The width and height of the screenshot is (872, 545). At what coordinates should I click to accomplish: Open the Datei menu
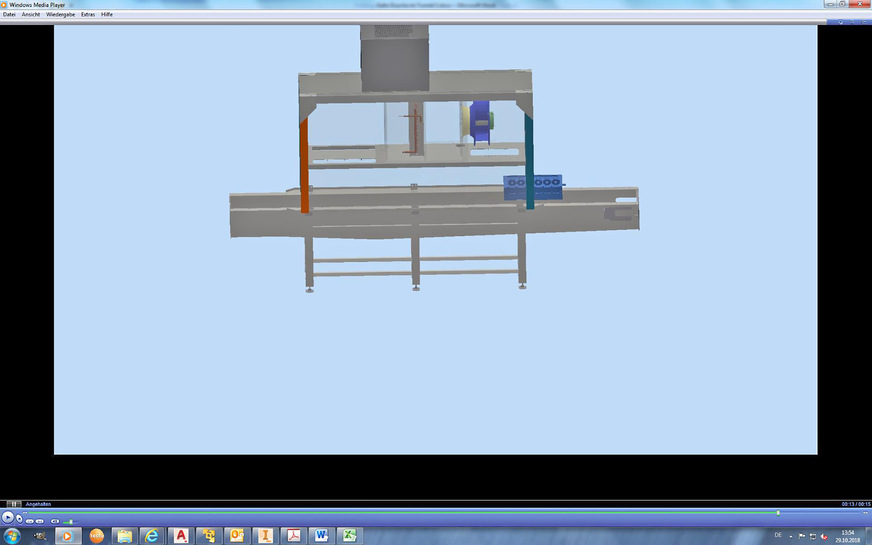(x=10, y=15)
